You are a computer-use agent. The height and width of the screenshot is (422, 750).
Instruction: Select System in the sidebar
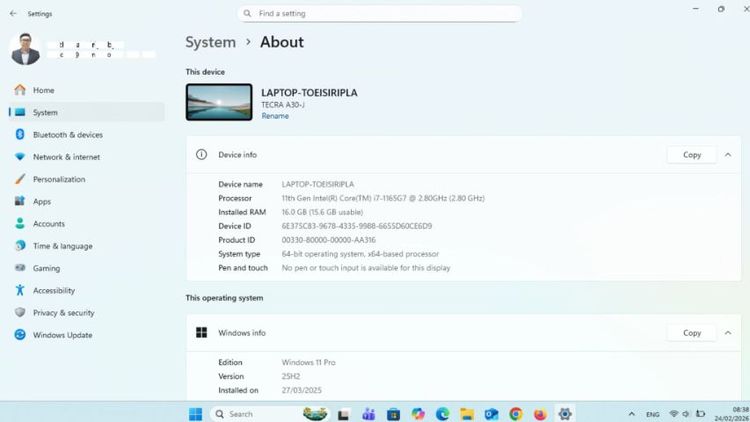(x=87, y=112)
